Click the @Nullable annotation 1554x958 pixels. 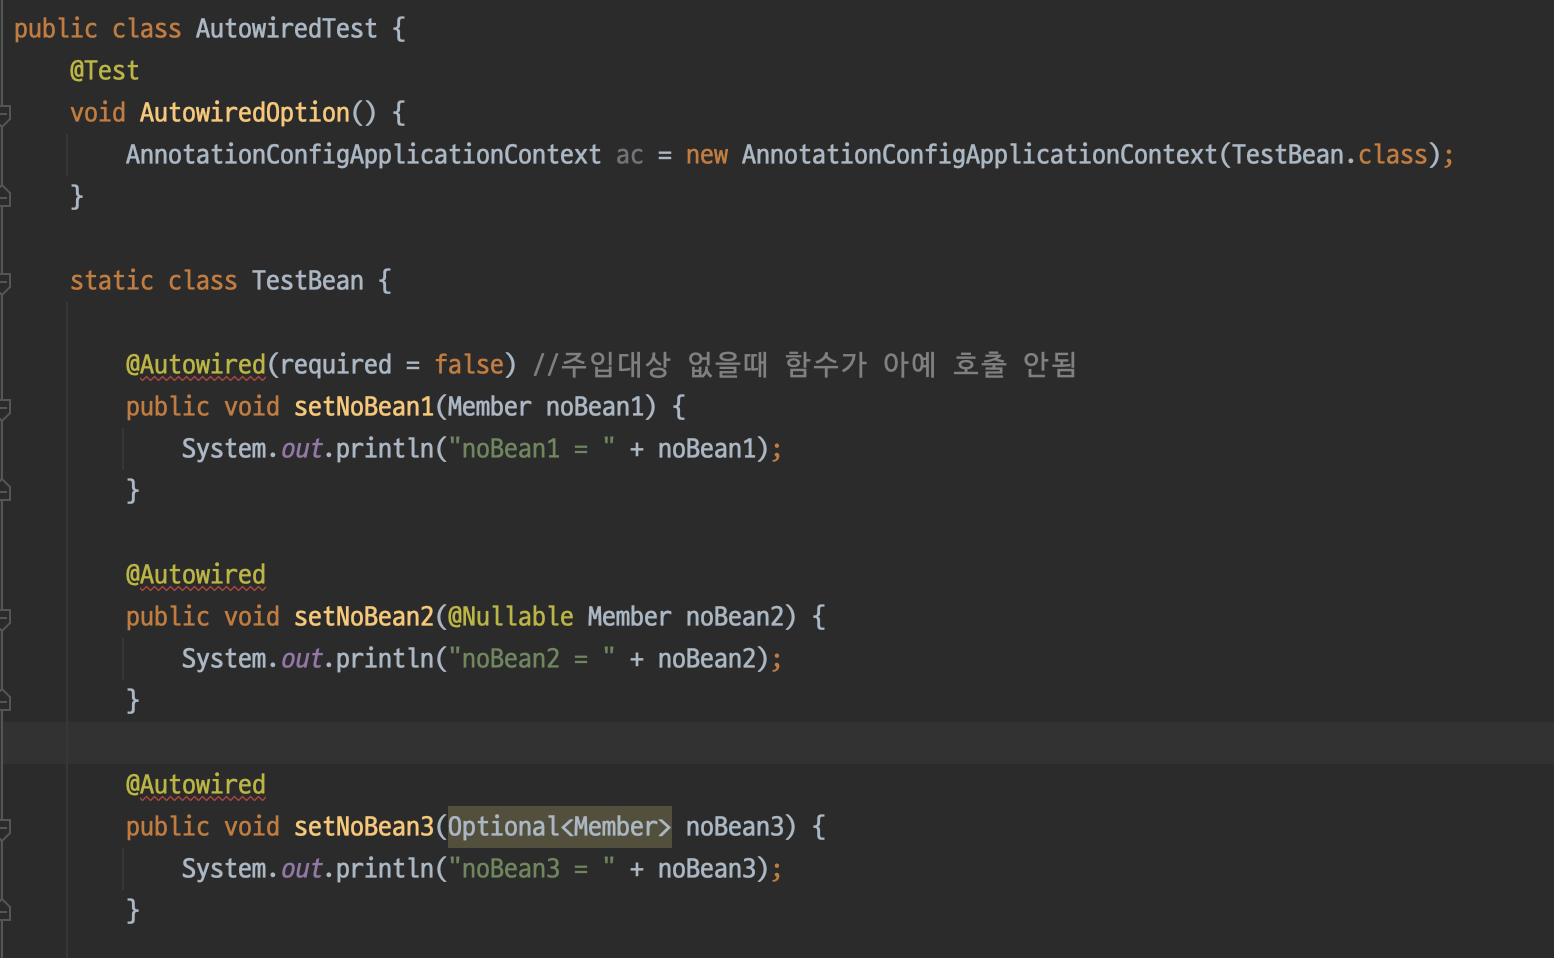[511, 616]
